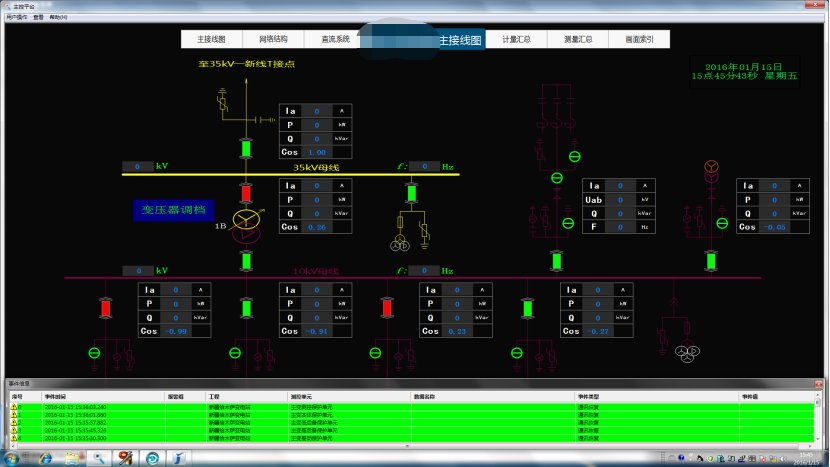
Task: Click the Cos 0.26 value beside transformer 1B
Action: click(317, 227)
